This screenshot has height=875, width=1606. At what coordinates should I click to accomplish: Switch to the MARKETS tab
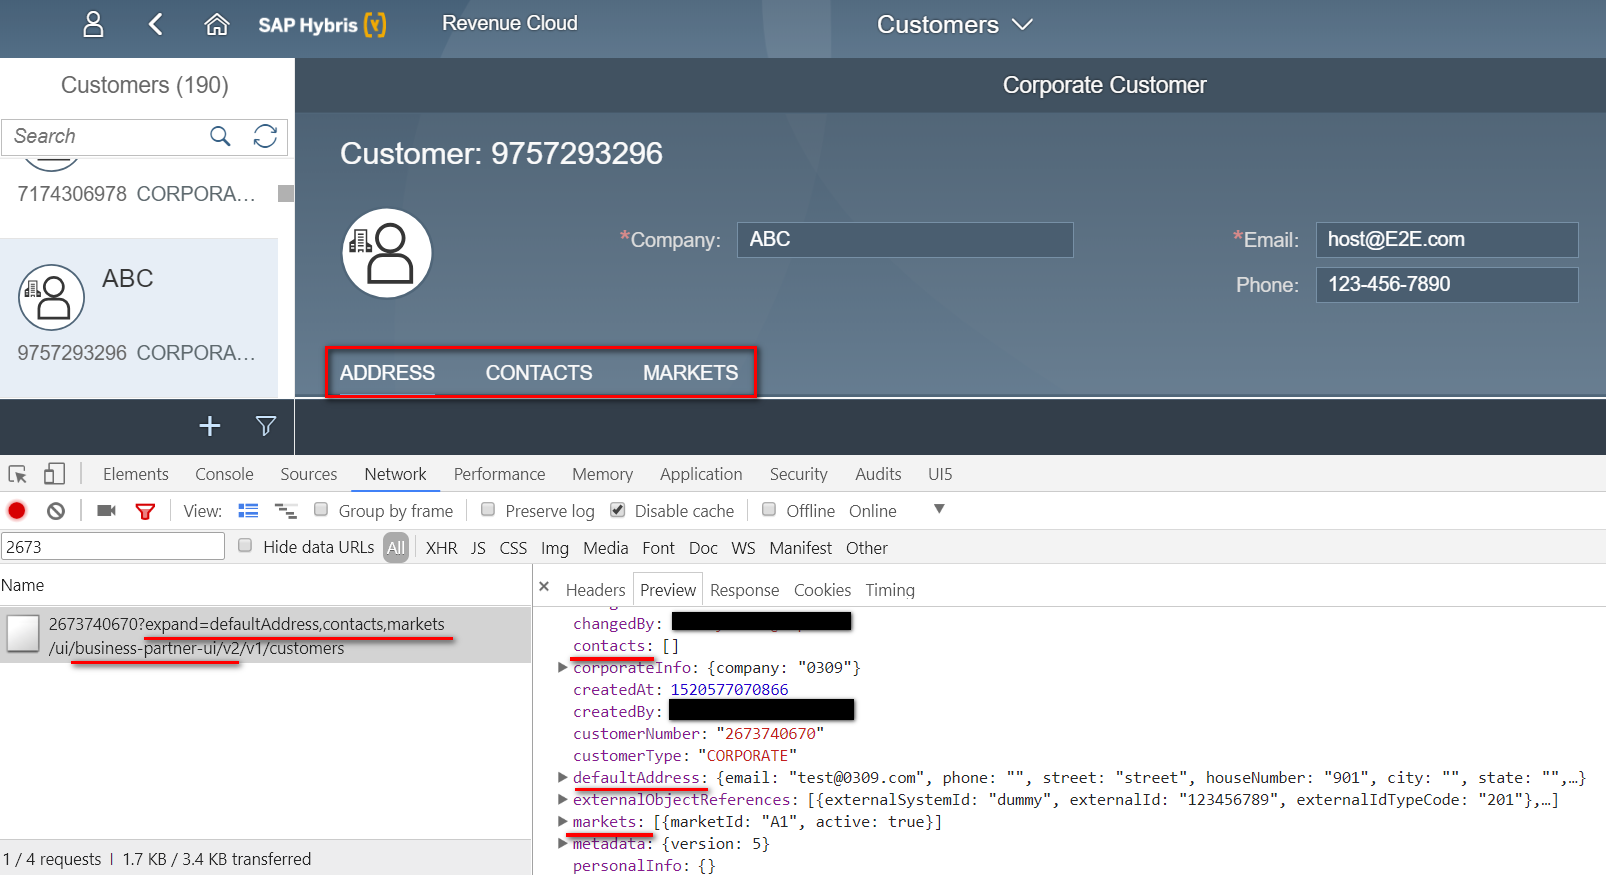[x=691, y=373]
